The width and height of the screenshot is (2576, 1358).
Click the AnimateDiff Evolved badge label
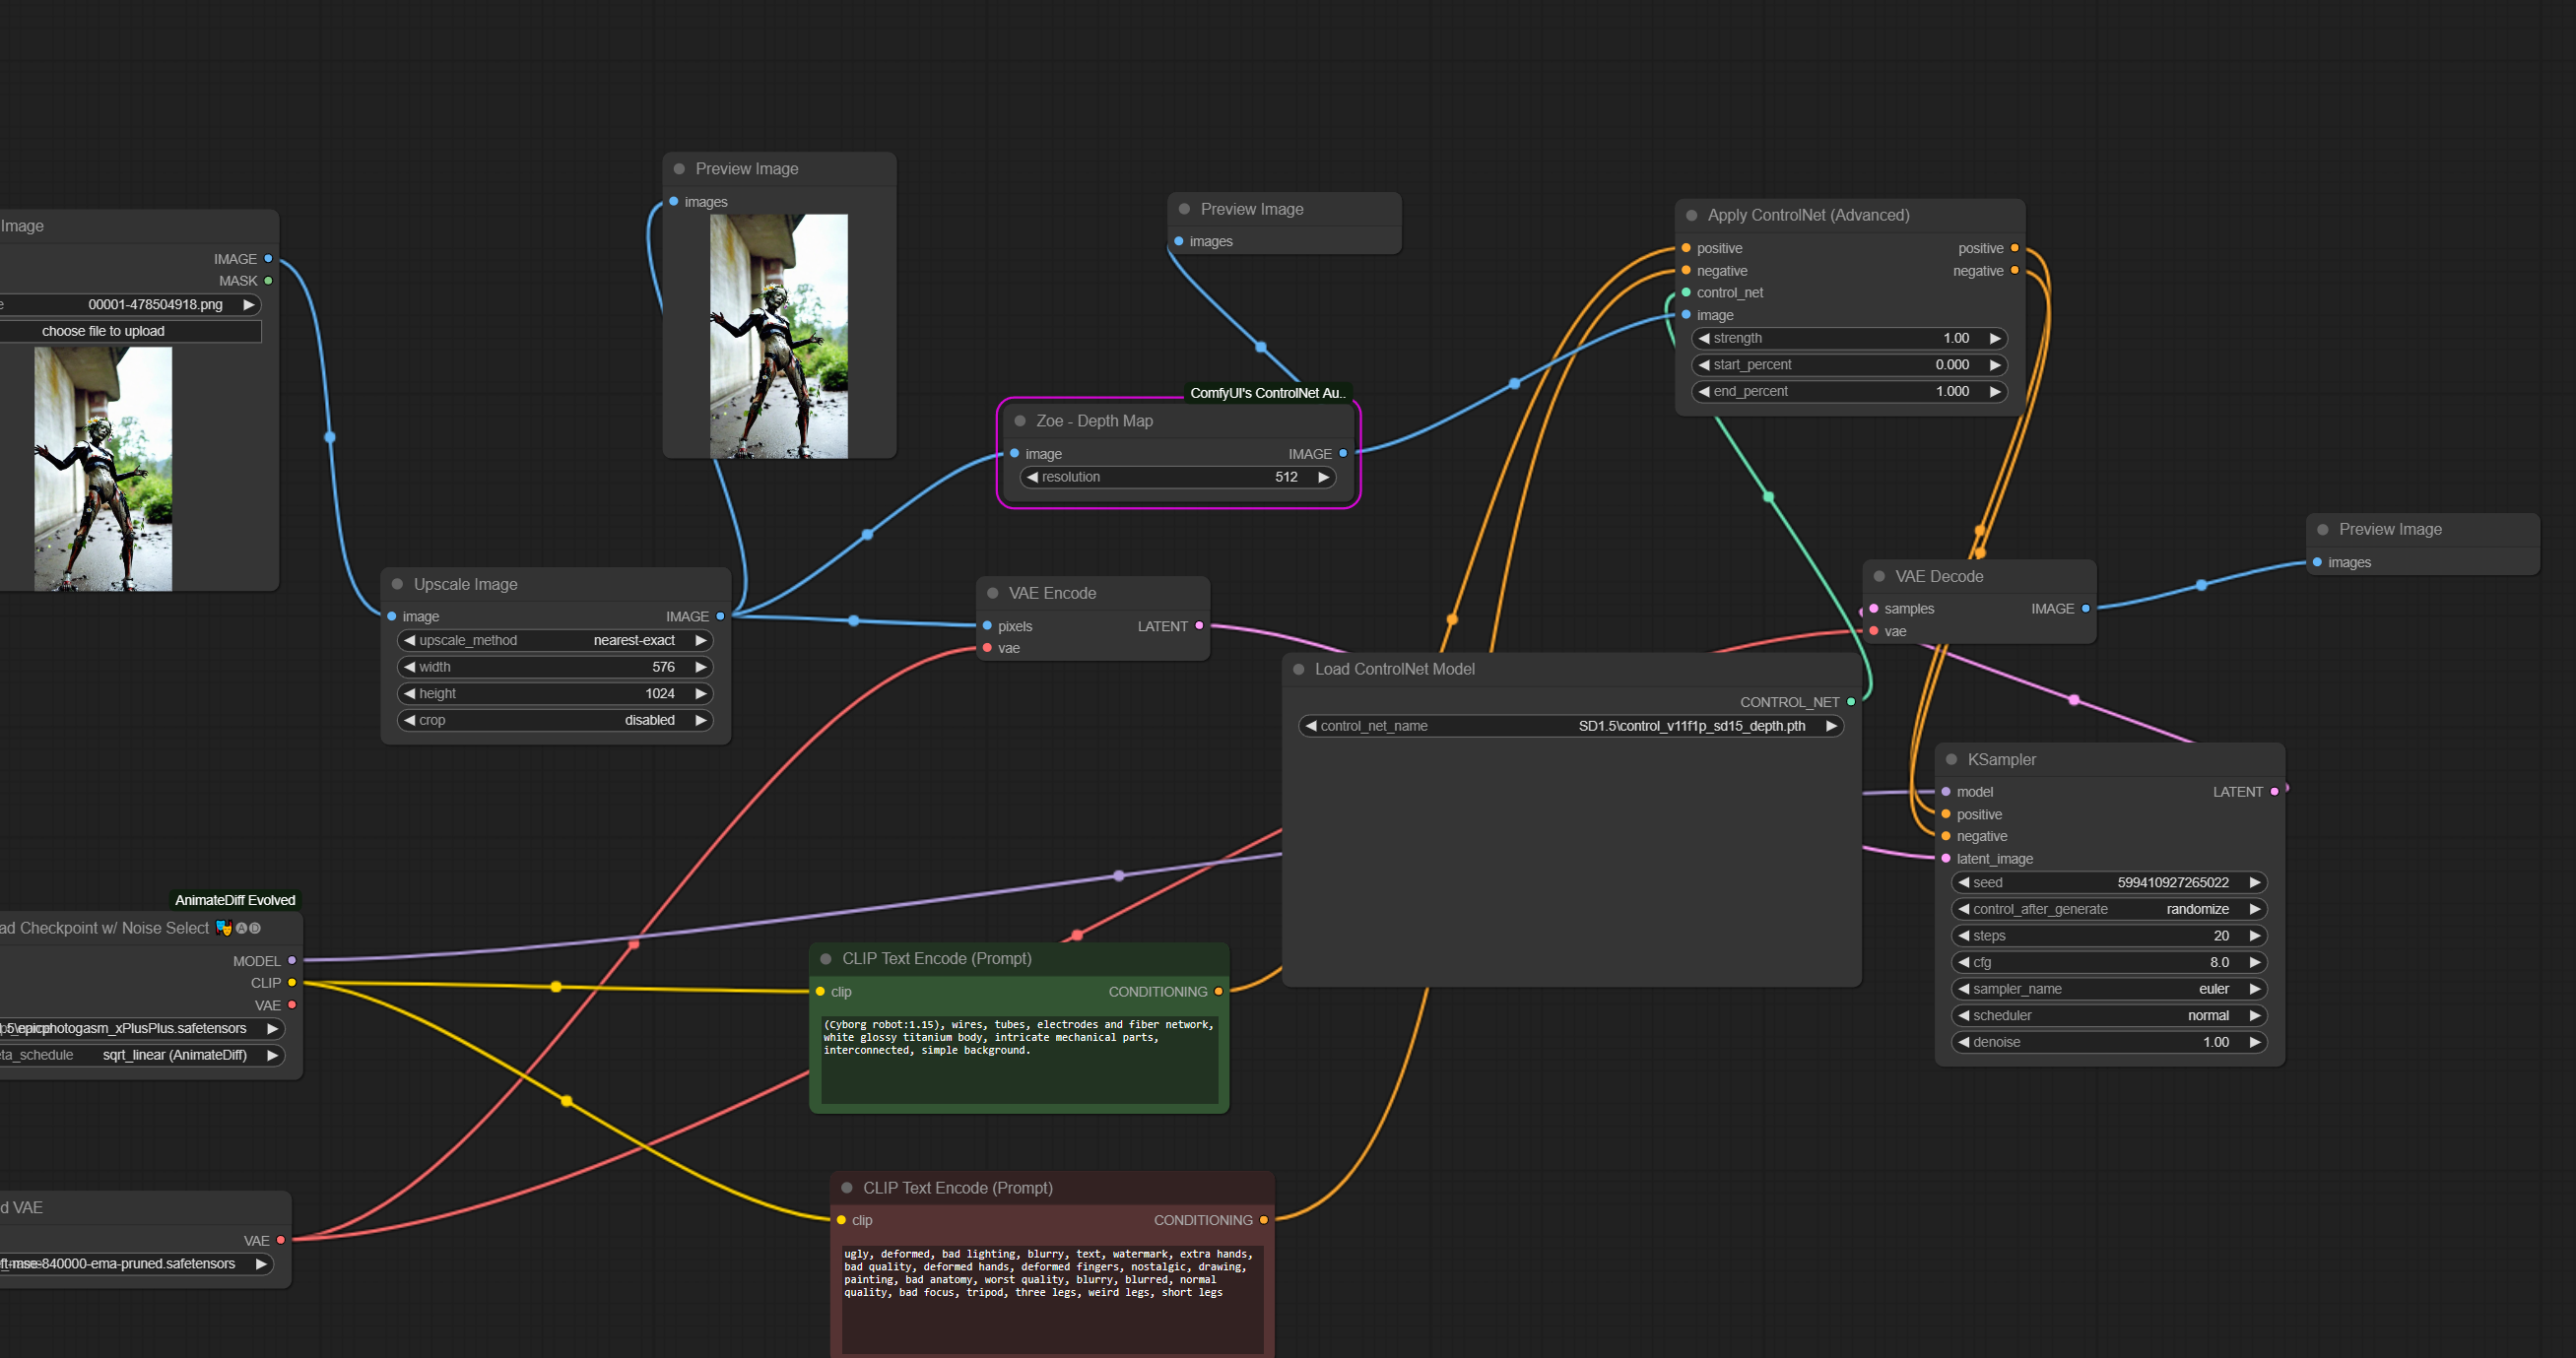235,900
